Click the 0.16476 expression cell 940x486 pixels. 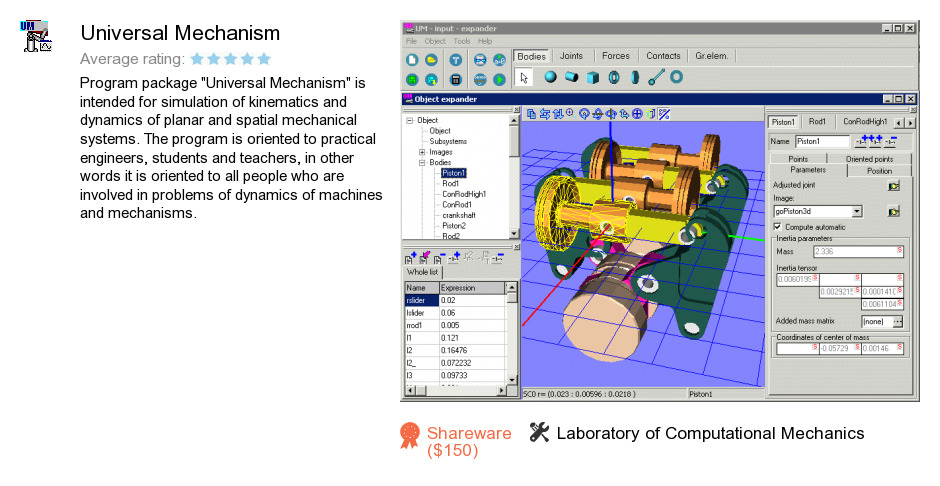pyautogui.click(x=472, y=351)
